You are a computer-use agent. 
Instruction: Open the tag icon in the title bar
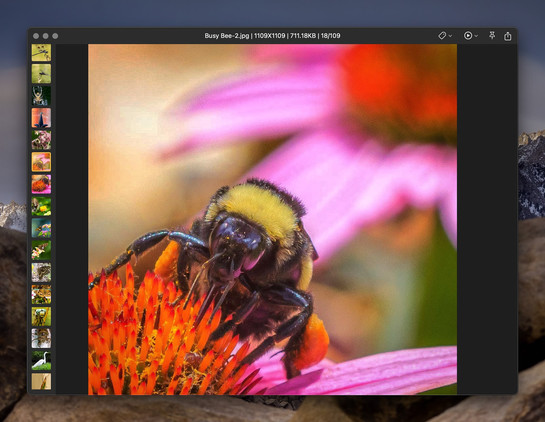(x=442, y=36)
